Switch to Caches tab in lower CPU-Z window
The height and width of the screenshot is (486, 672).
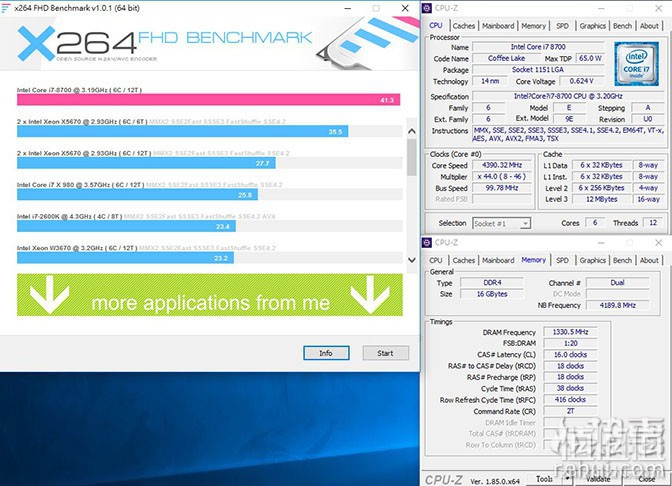(x=464, y=260)
